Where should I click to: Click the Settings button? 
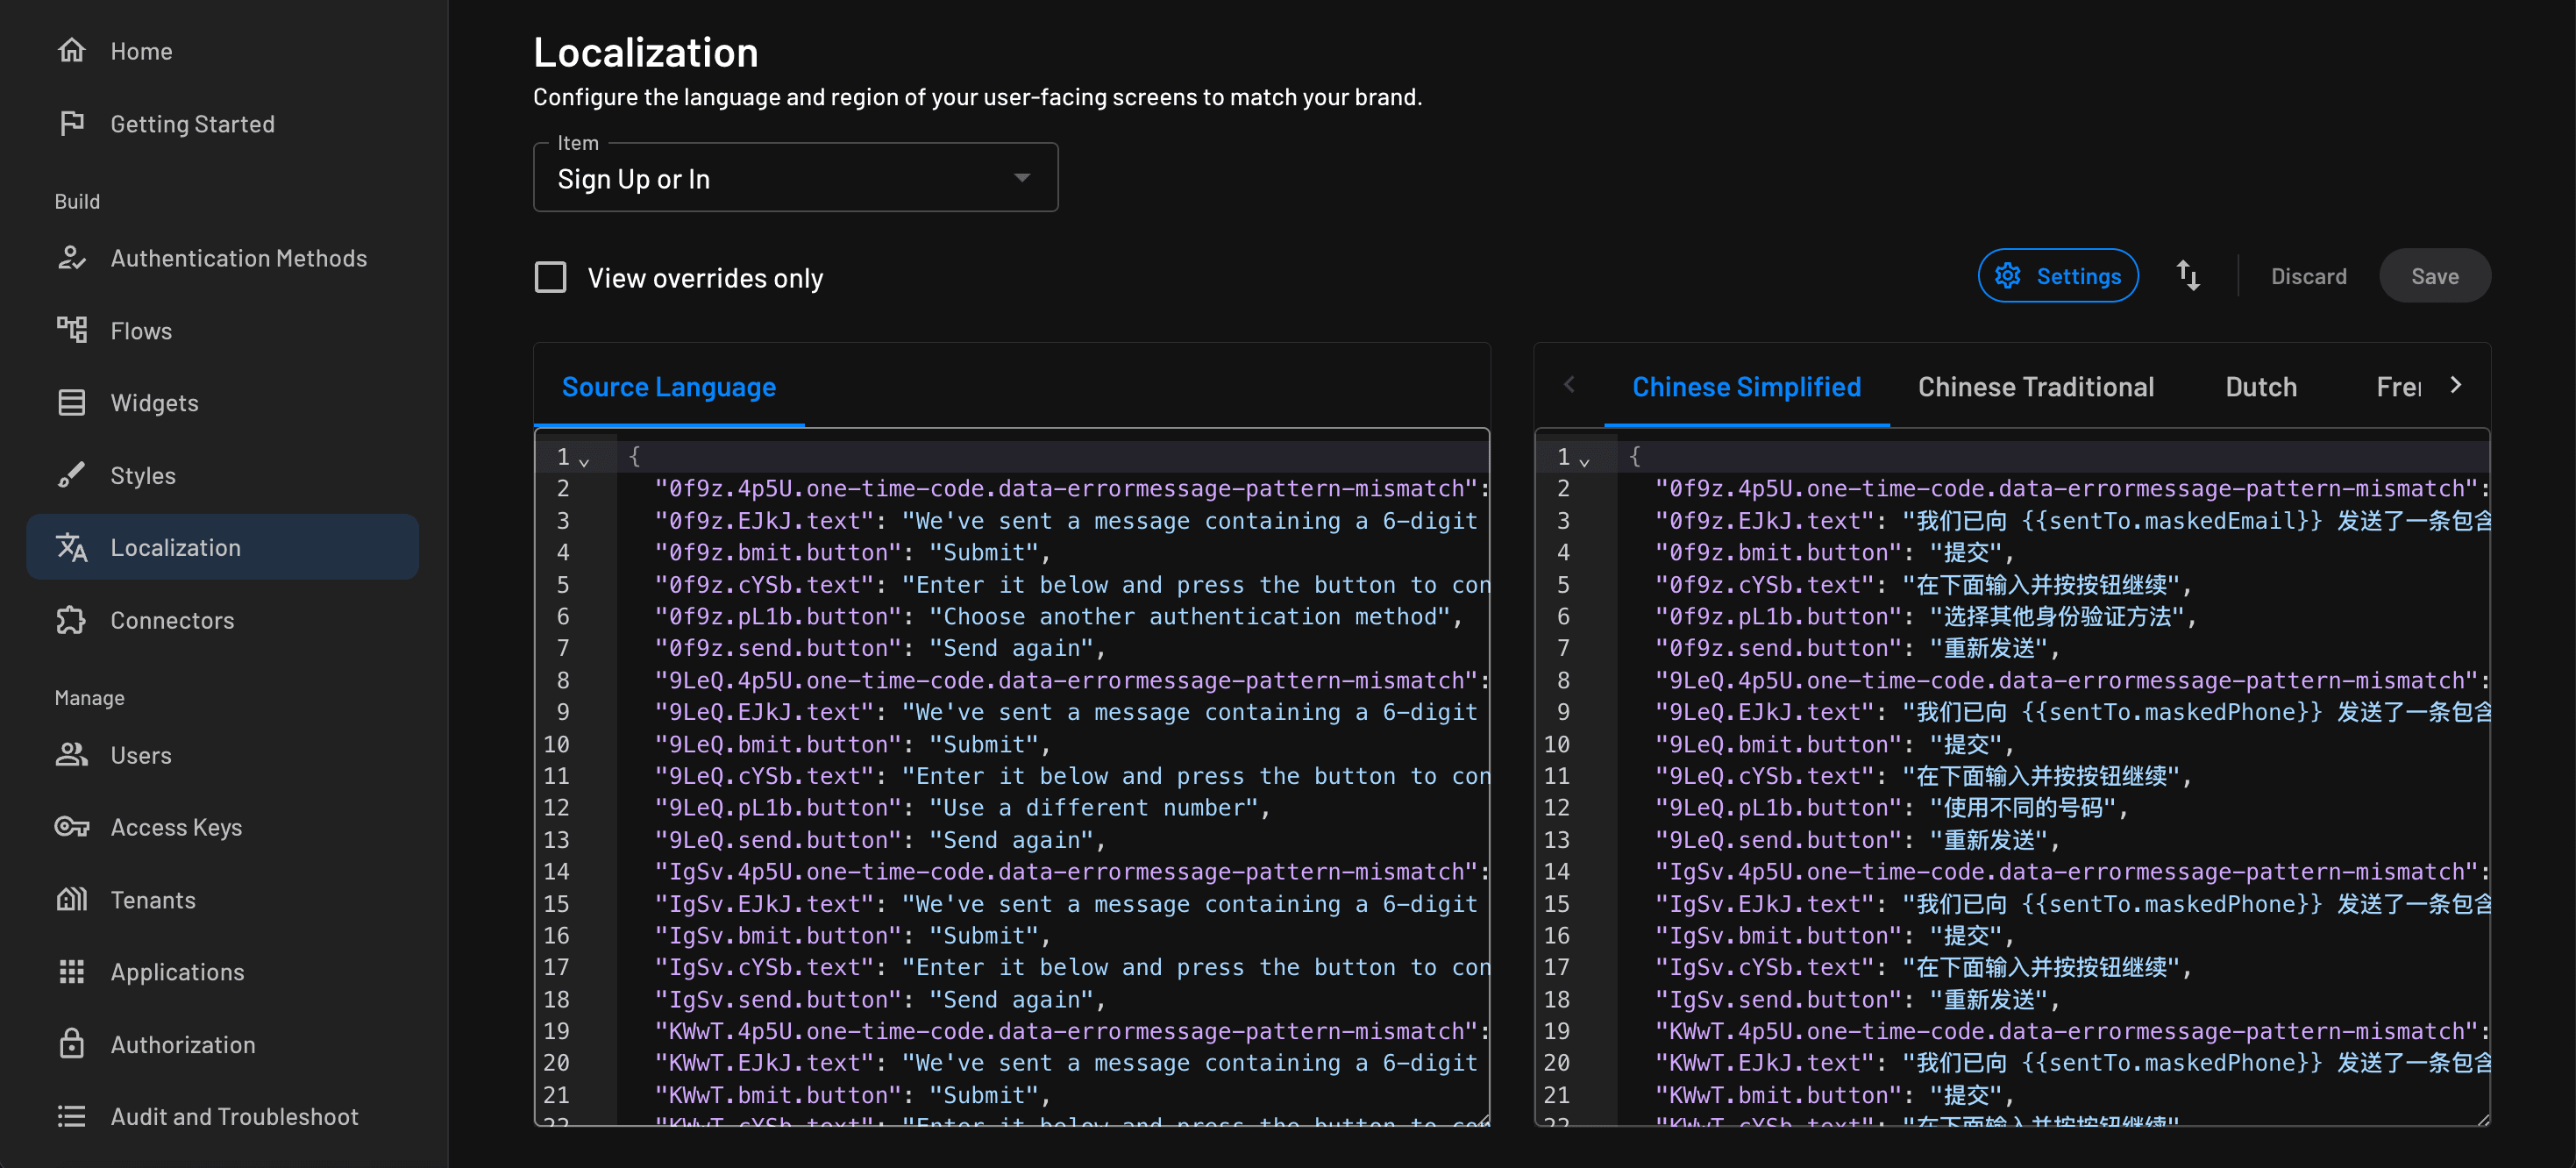[2058, 276]
